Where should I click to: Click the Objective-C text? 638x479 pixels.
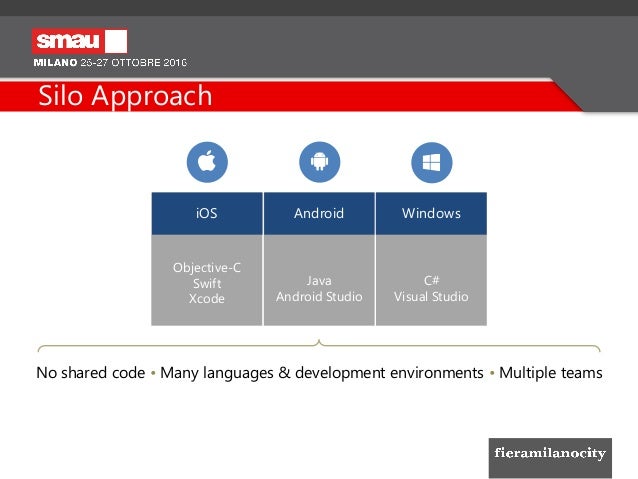(207, 267)
